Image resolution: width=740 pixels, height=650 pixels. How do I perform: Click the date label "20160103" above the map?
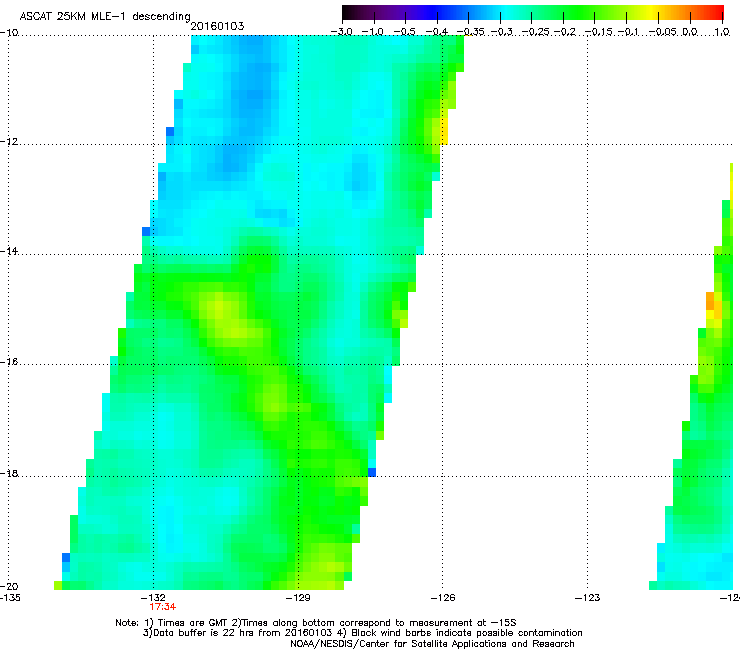click(217, 26)
